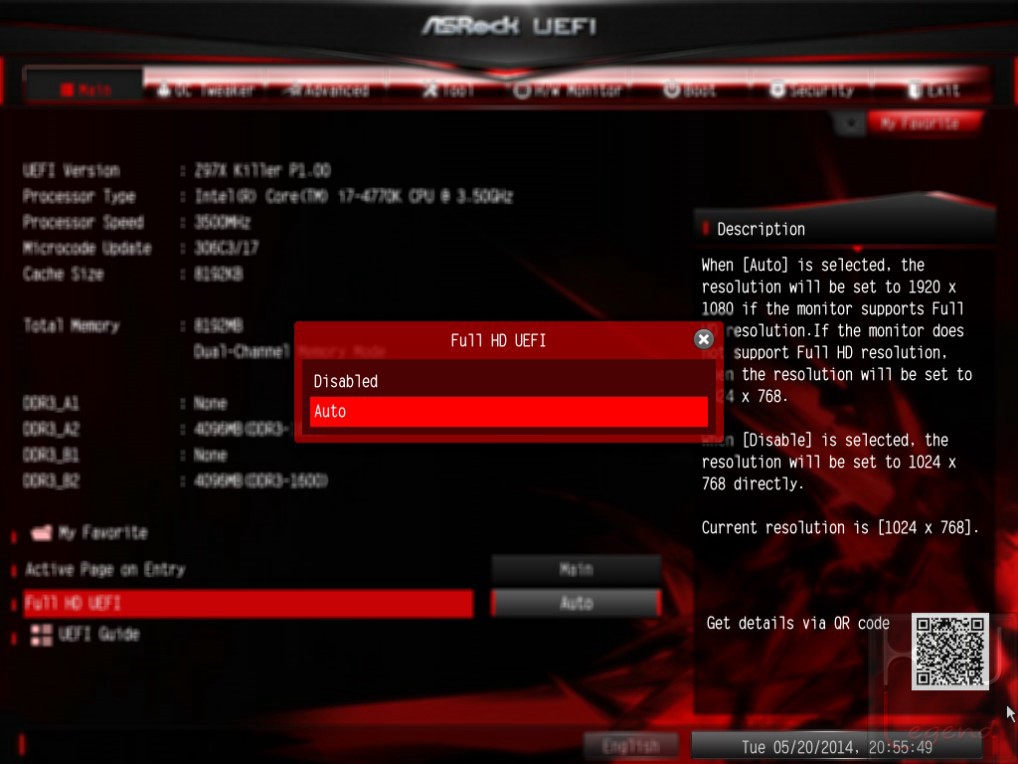Click the DDR3_A2 memory slot row
Screen dimensions: 1018x764
coord(155,429)
